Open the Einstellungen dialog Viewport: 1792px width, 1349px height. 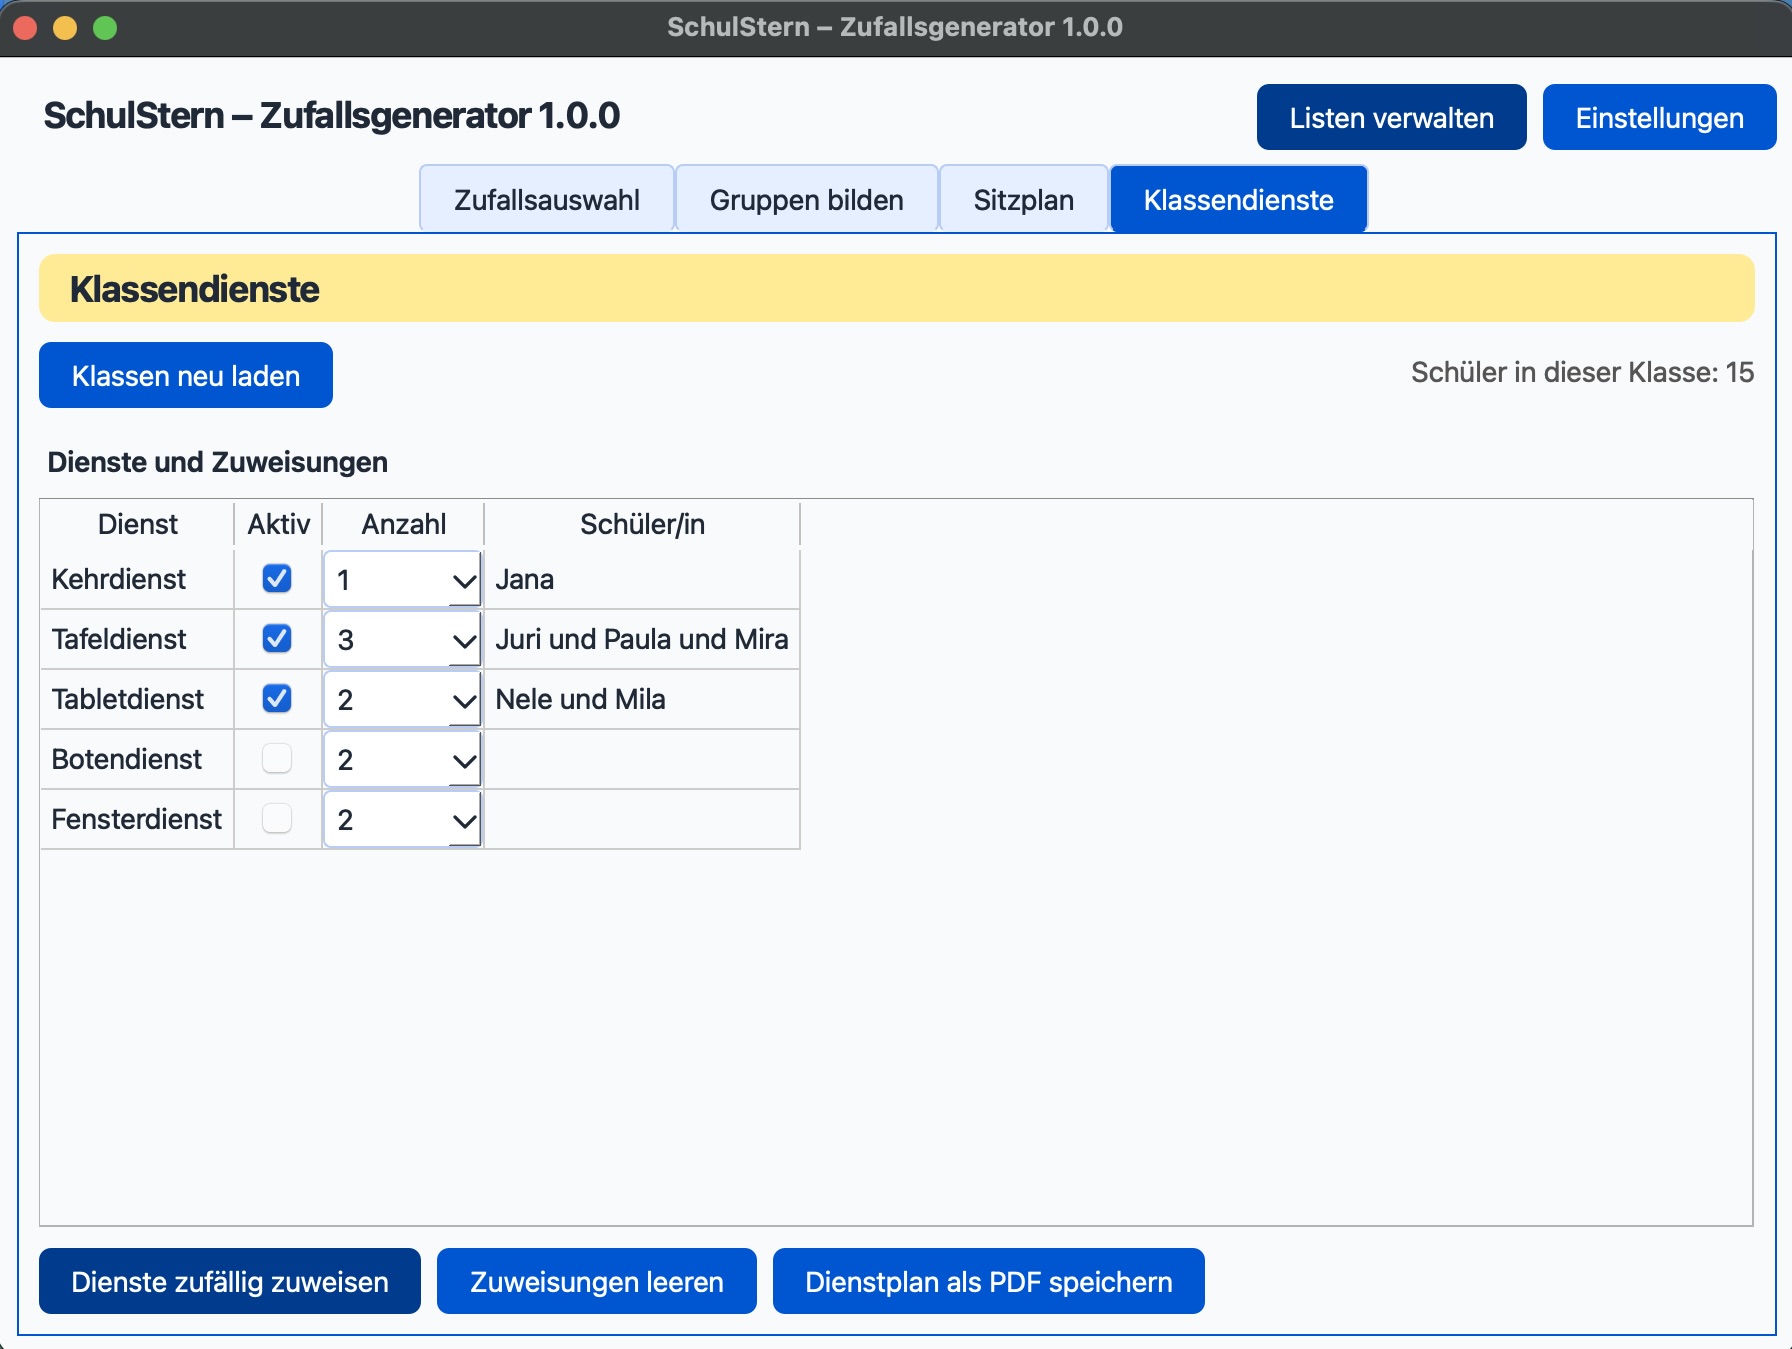(1660, 117)
